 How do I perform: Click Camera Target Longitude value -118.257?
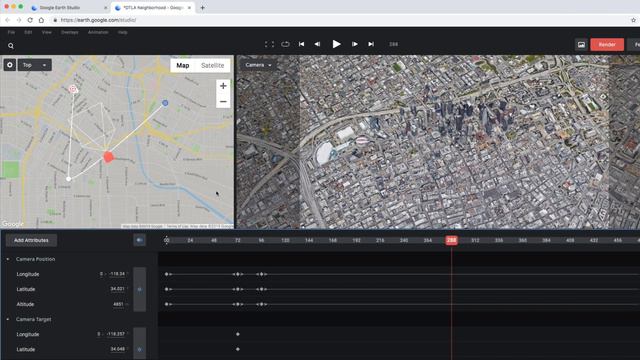click(116, 334)
